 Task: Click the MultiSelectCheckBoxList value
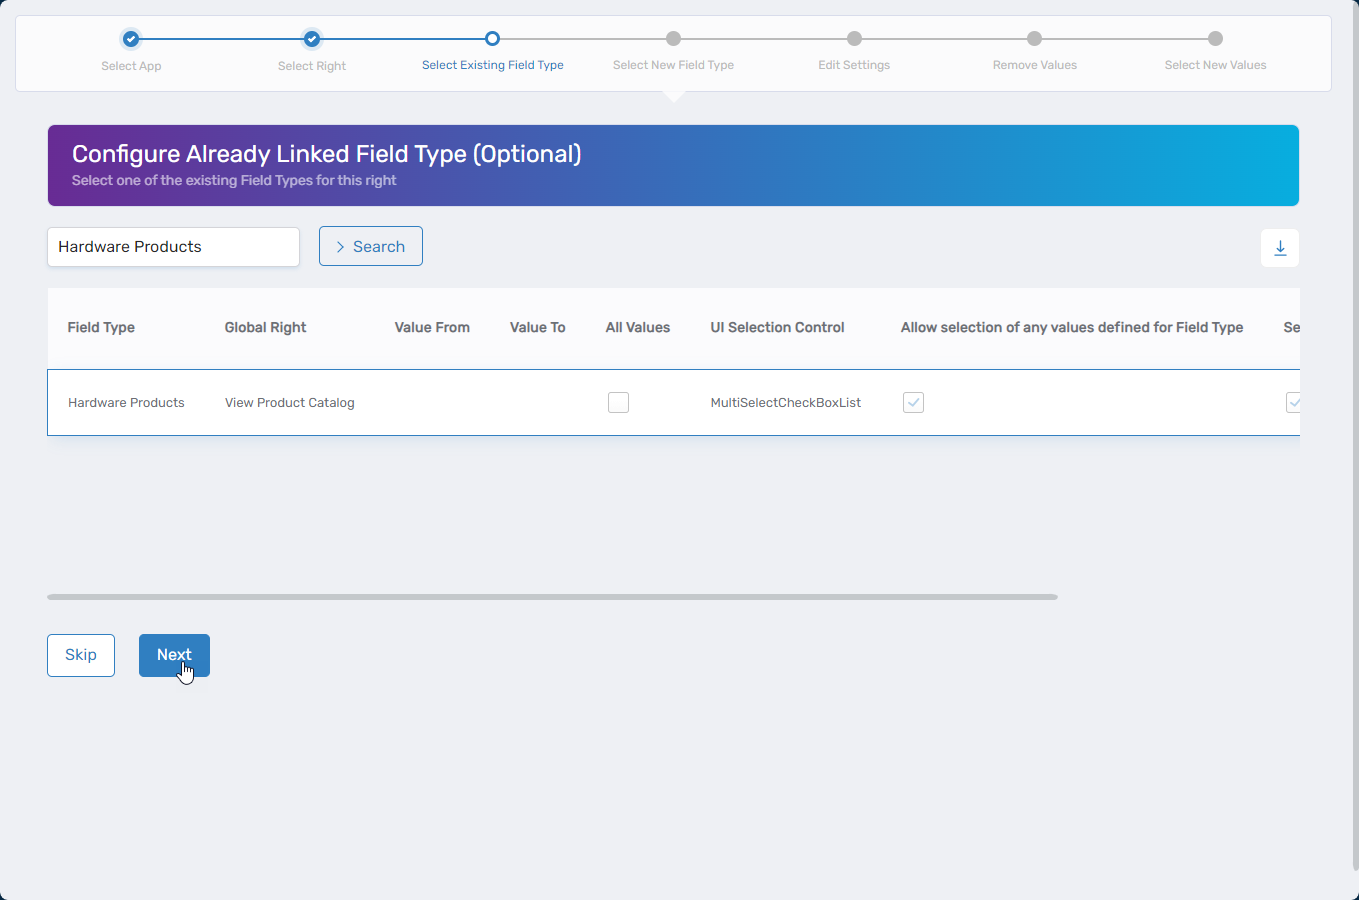click(x=785, y=402)
